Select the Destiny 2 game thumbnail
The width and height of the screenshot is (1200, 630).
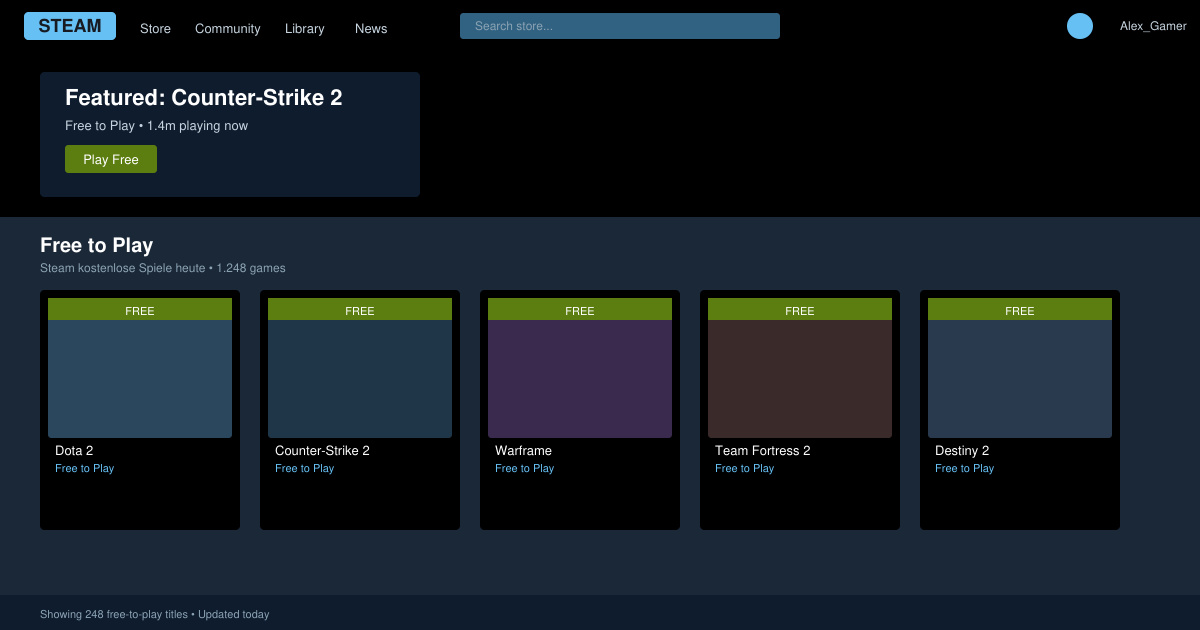click(x=1020, y=379)
